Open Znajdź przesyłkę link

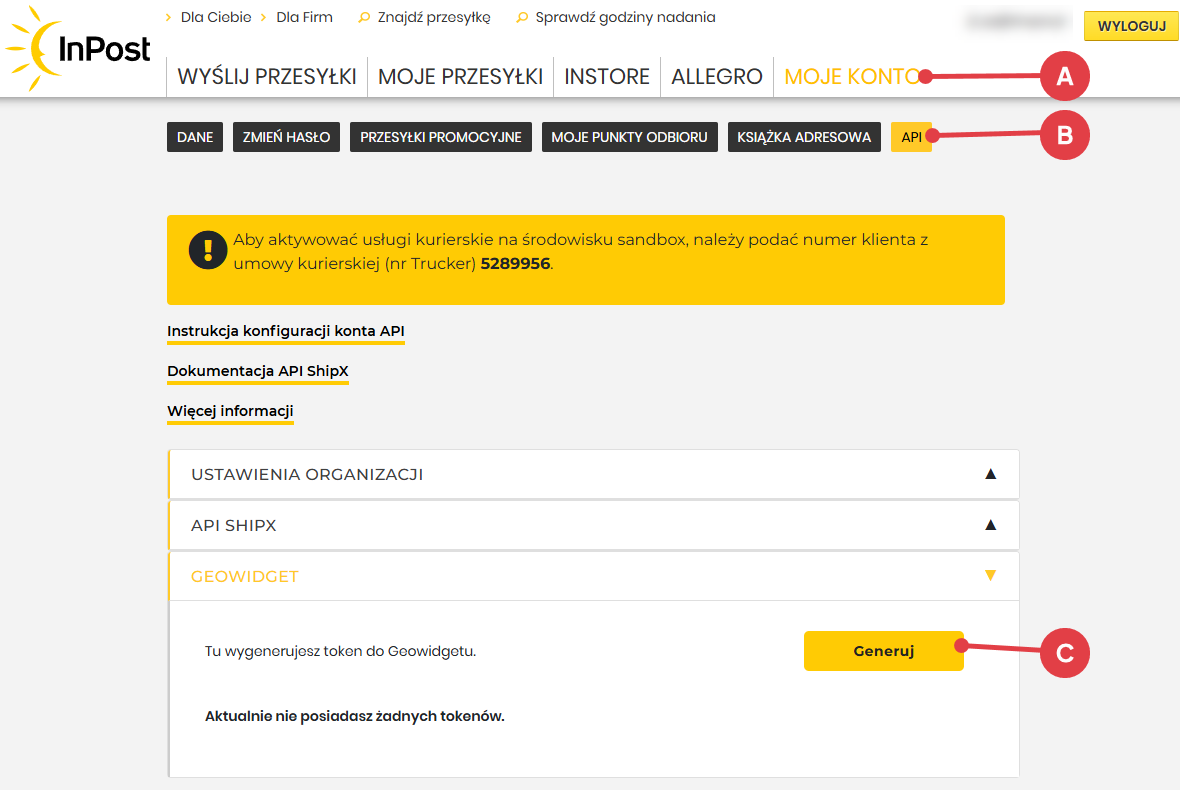click(x=433, y=17)
